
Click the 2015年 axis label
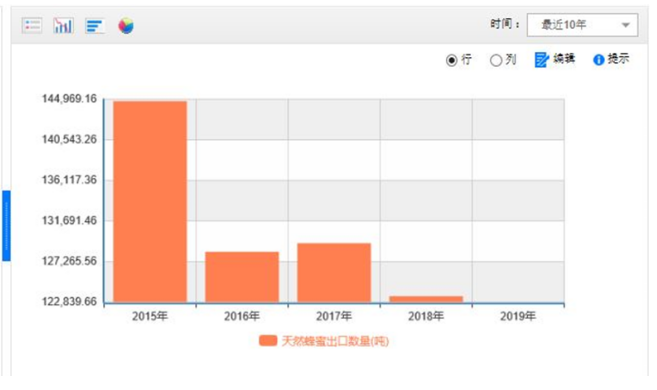tap(150, 316)
